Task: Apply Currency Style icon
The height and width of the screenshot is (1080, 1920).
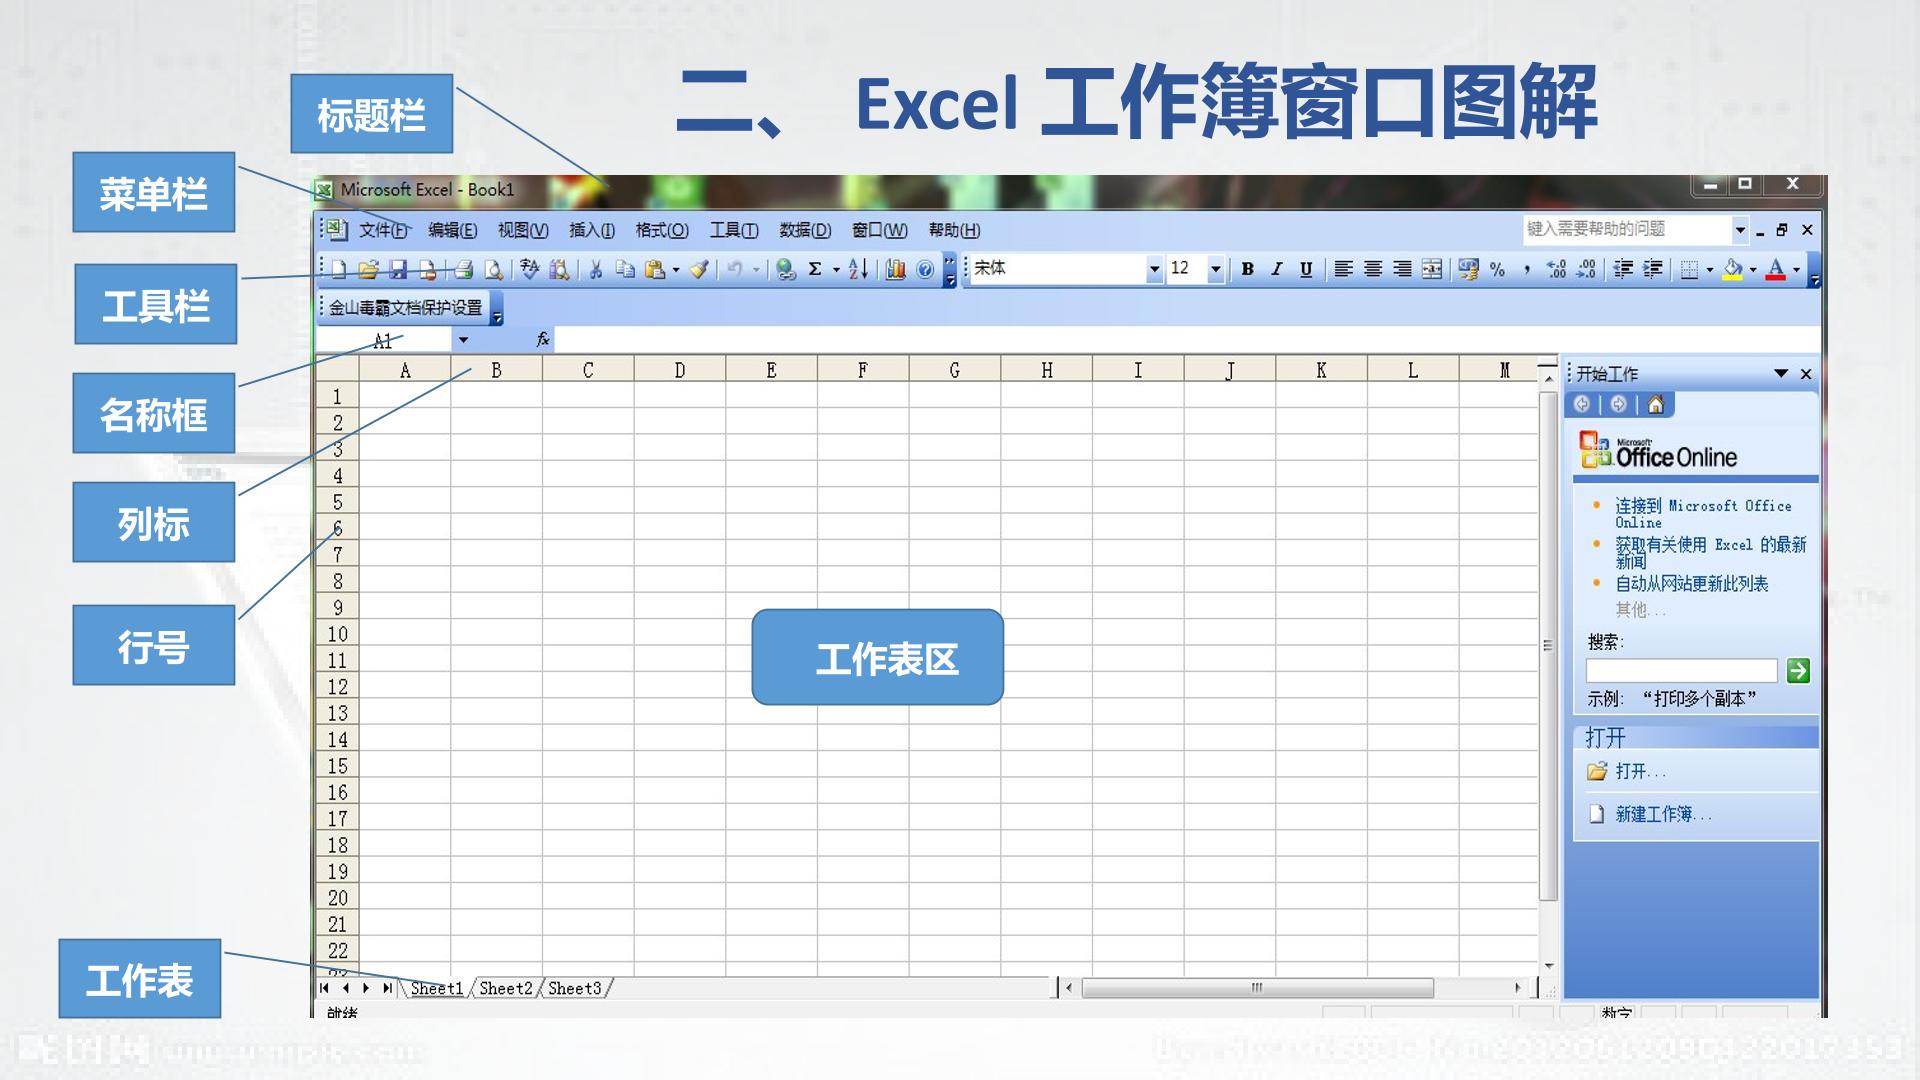Action: click(1468, 269)
